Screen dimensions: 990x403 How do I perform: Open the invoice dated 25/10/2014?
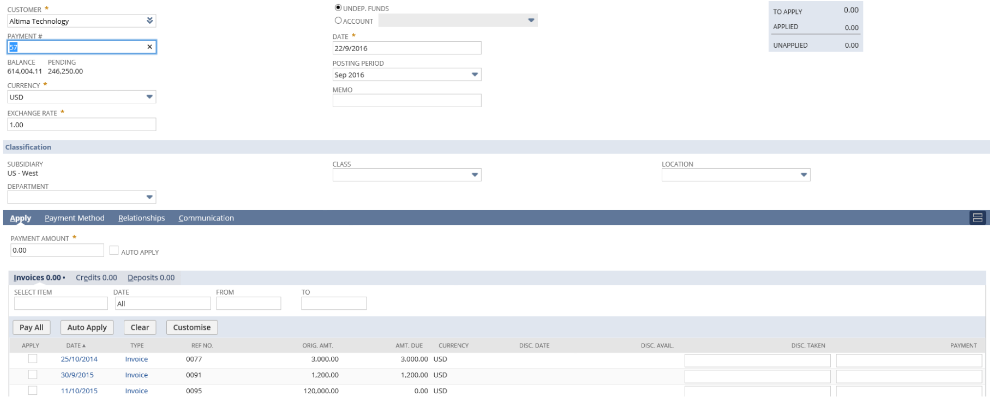[x=79, y=359]
